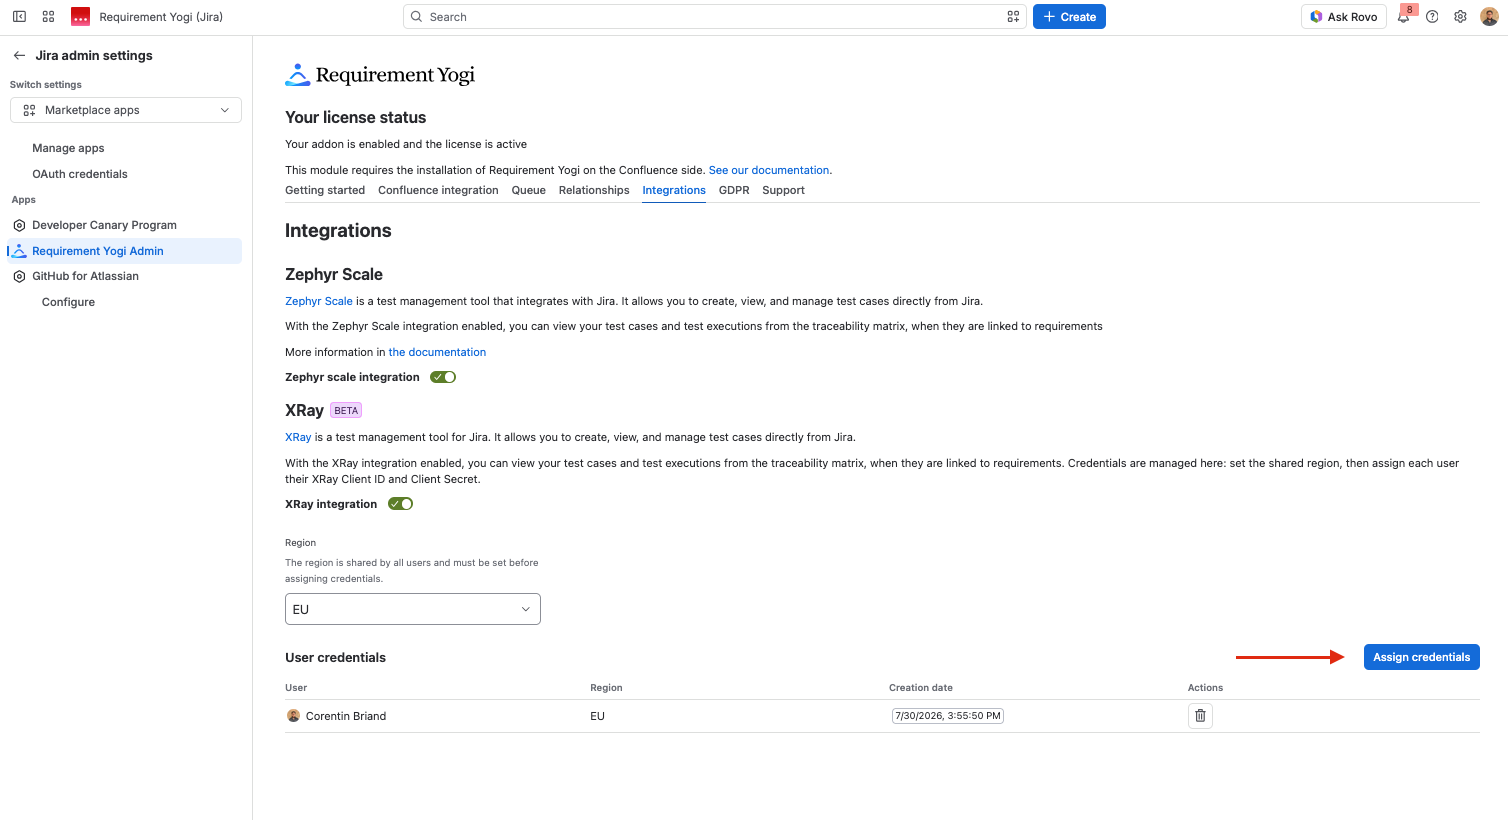This screenshot has height=820, width=1508.
Task: Click the User credentials heading
Action: [335, 658]
